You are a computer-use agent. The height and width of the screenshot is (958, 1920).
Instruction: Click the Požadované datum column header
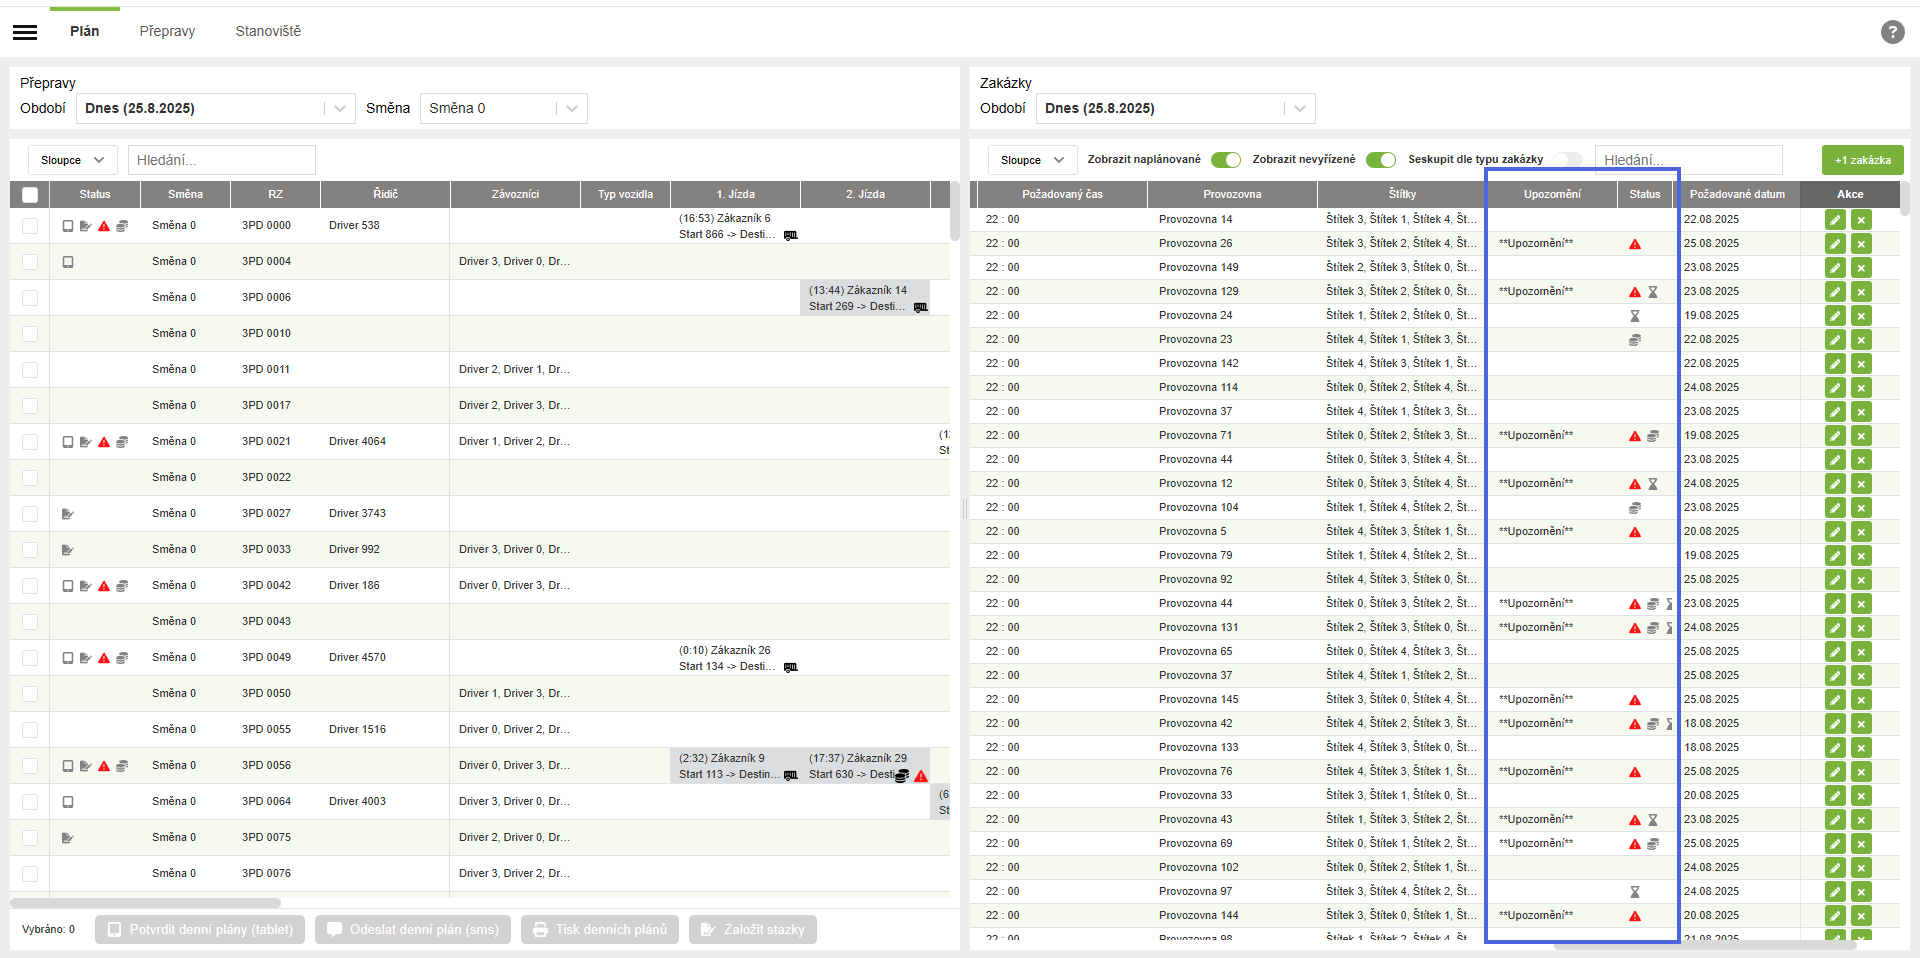click(1737, 194)
